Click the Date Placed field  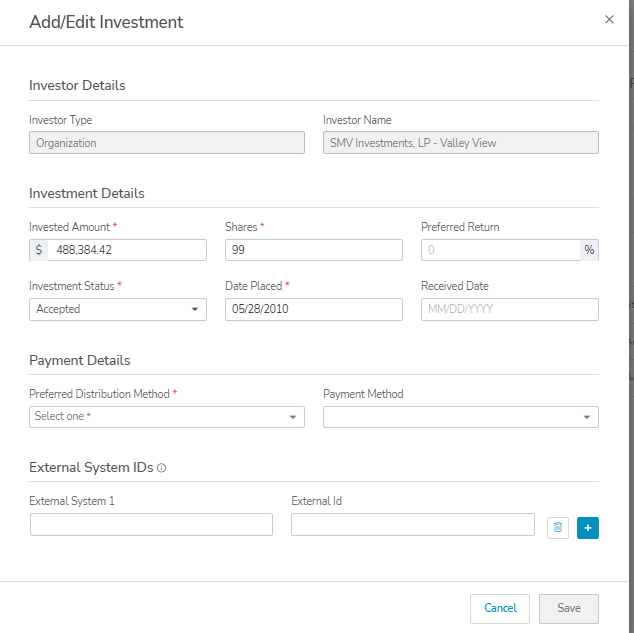[313, 309]
